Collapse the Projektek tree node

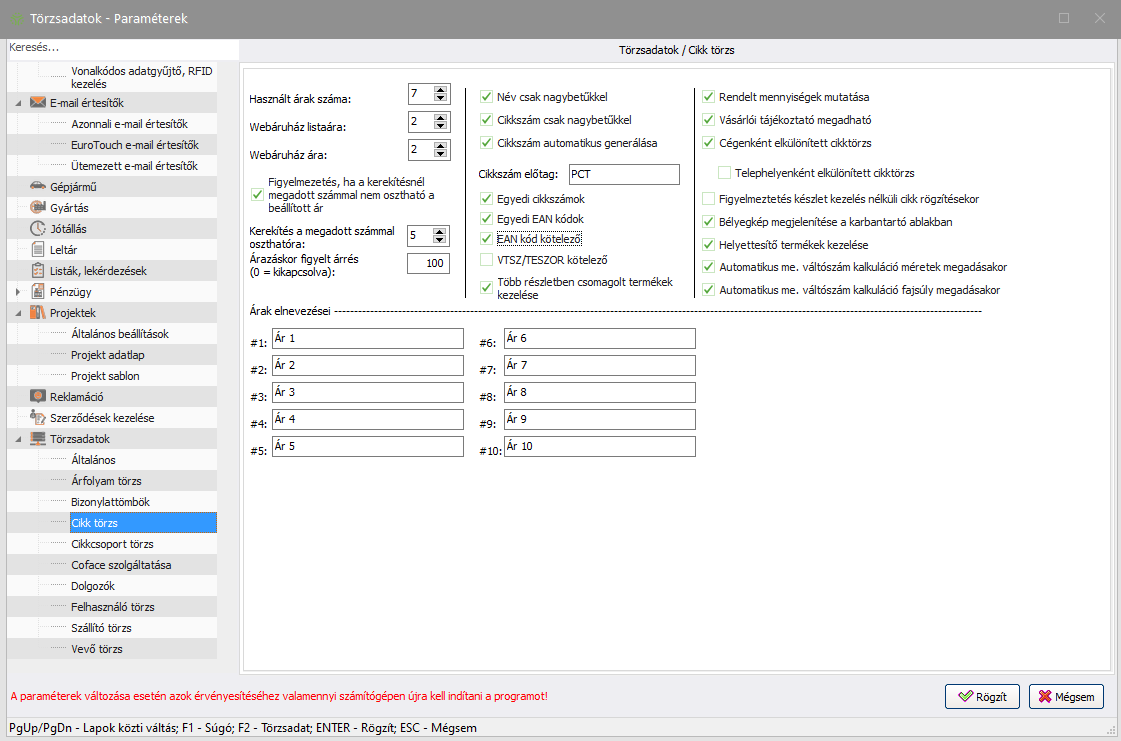pyautogui.click(x=19, y=313)
